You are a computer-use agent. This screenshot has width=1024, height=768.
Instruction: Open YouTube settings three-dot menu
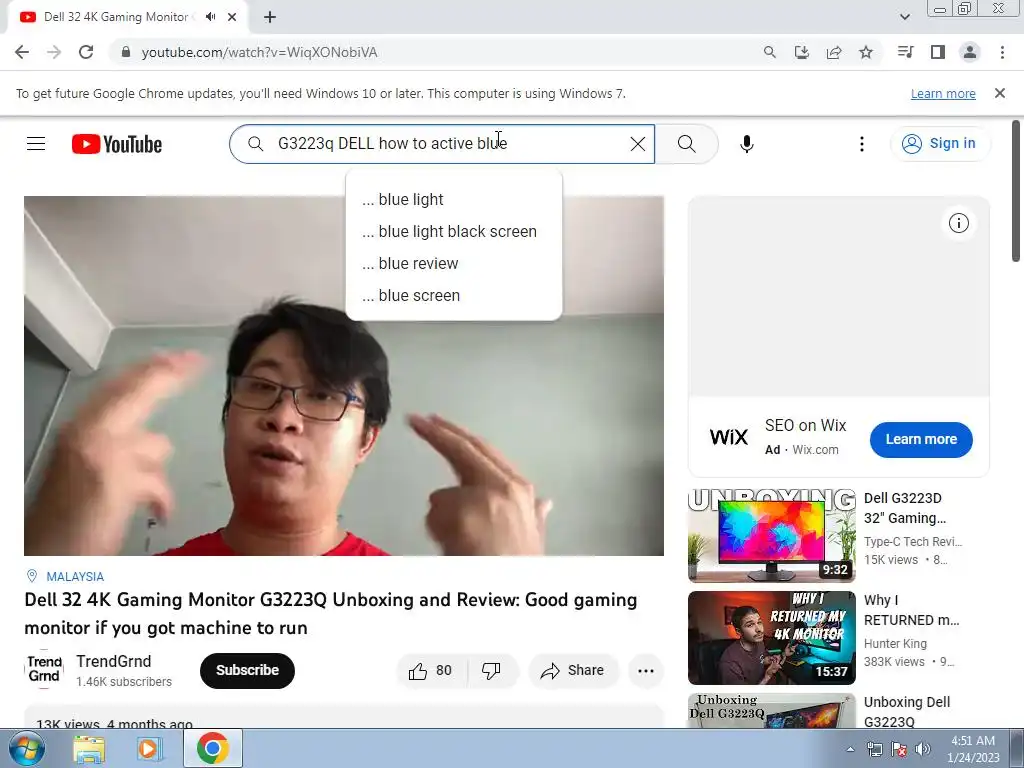pyautogui.click(x=861, y=144)
